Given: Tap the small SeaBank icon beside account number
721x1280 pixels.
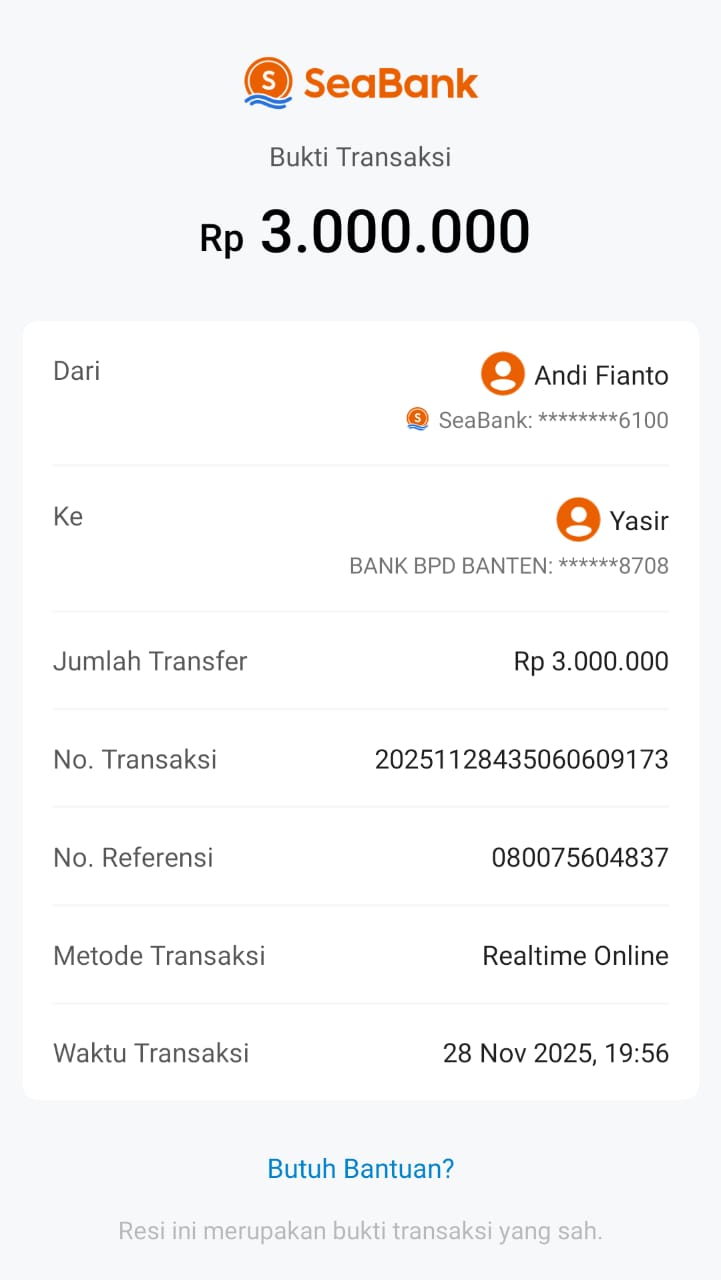Looking at the screenshot, I should point(417,420).
